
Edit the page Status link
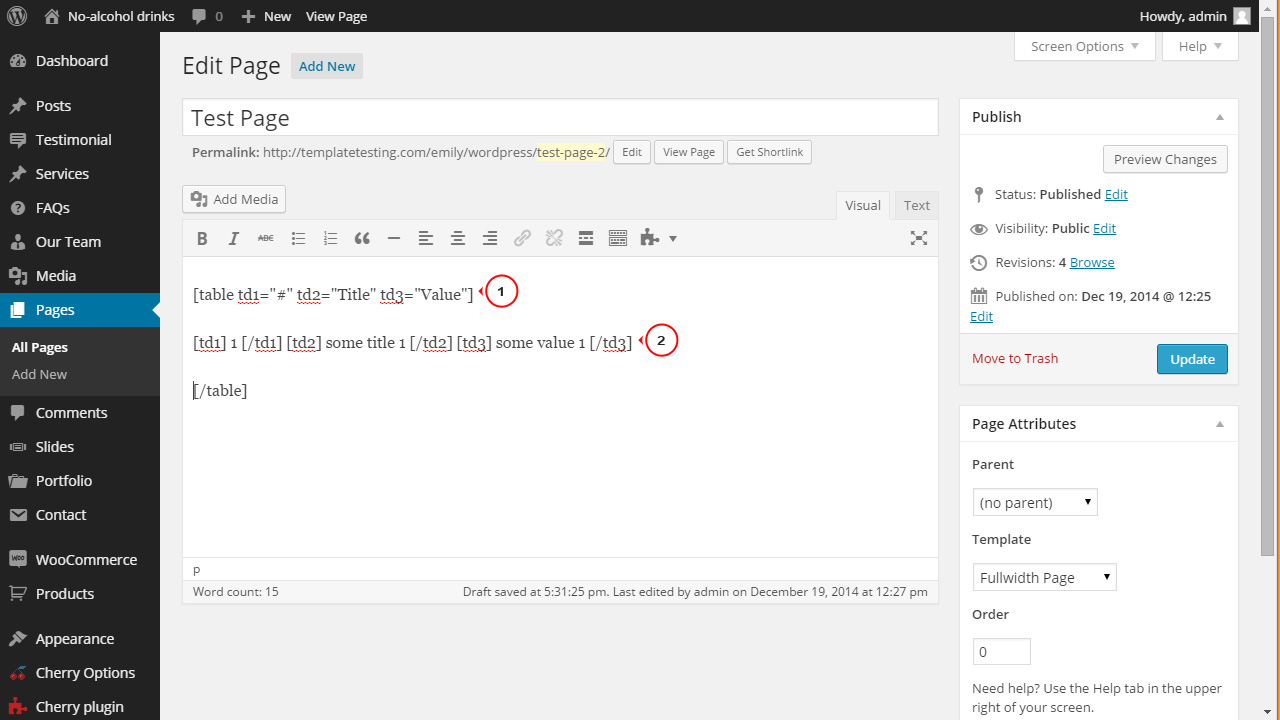[x=1116, y=194]
